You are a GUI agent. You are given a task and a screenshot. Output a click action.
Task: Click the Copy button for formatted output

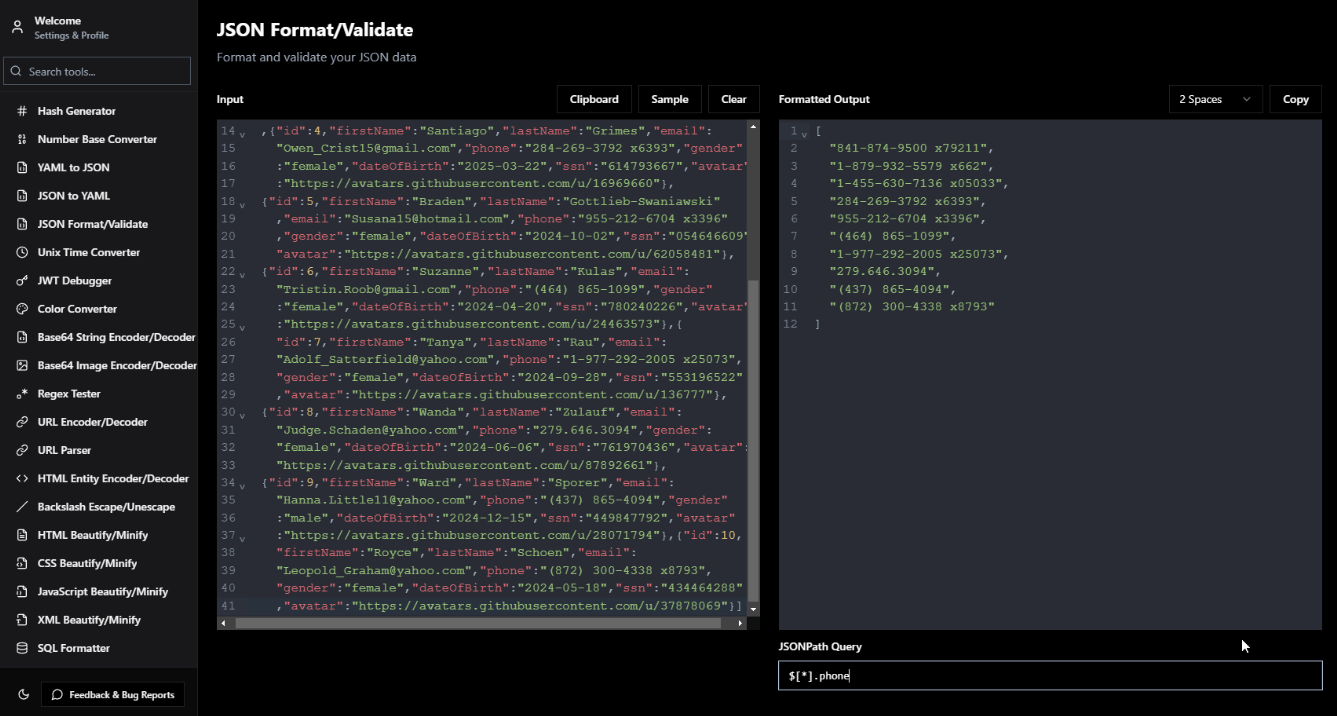tap(1295, 99)
